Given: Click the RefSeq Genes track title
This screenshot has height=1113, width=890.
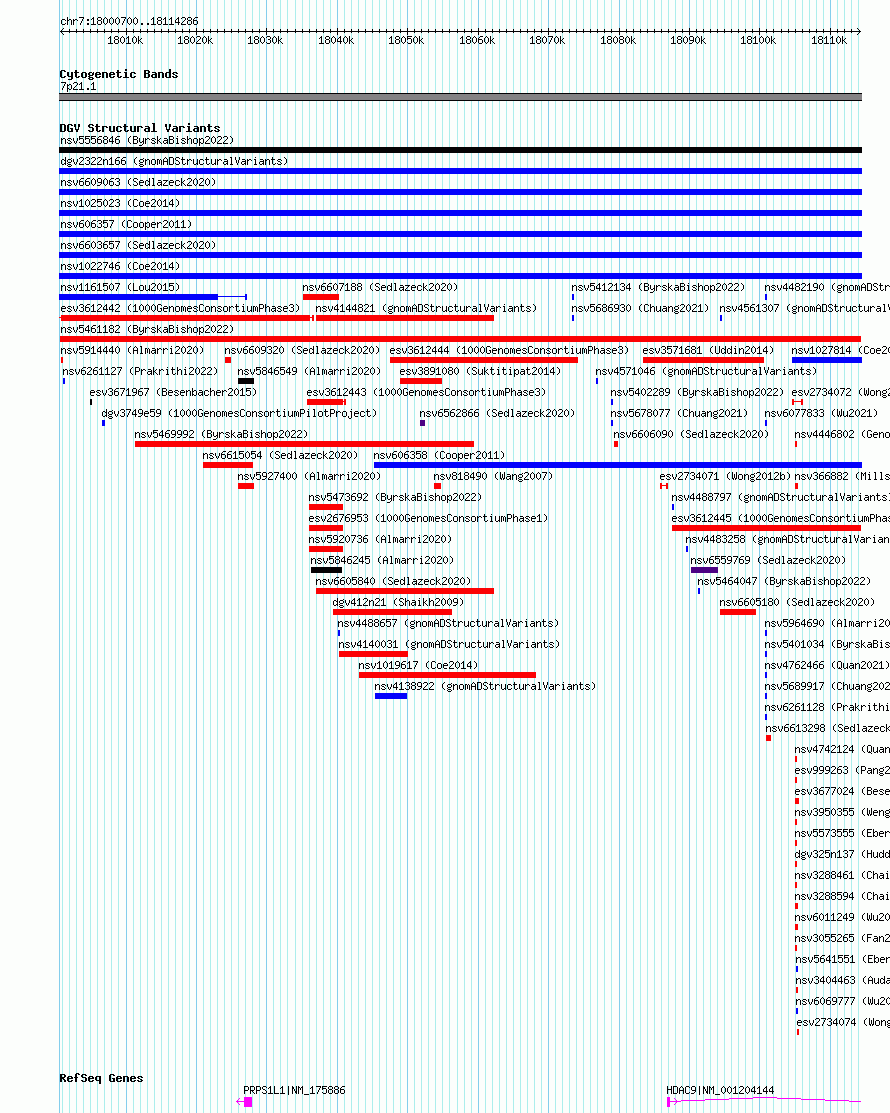Looking at the screenshot, I should pos(101,1078).
